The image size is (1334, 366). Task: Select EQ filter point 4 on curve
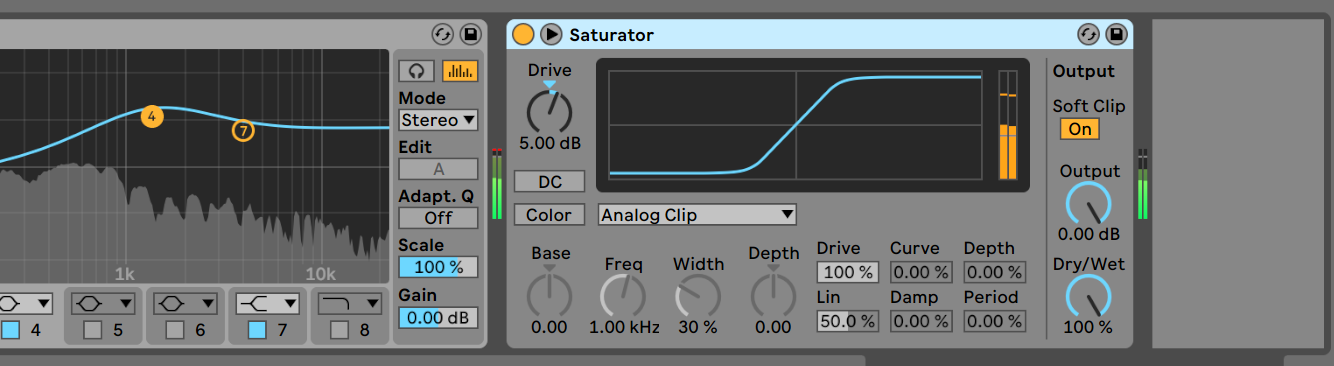click(x=151, y=116)
